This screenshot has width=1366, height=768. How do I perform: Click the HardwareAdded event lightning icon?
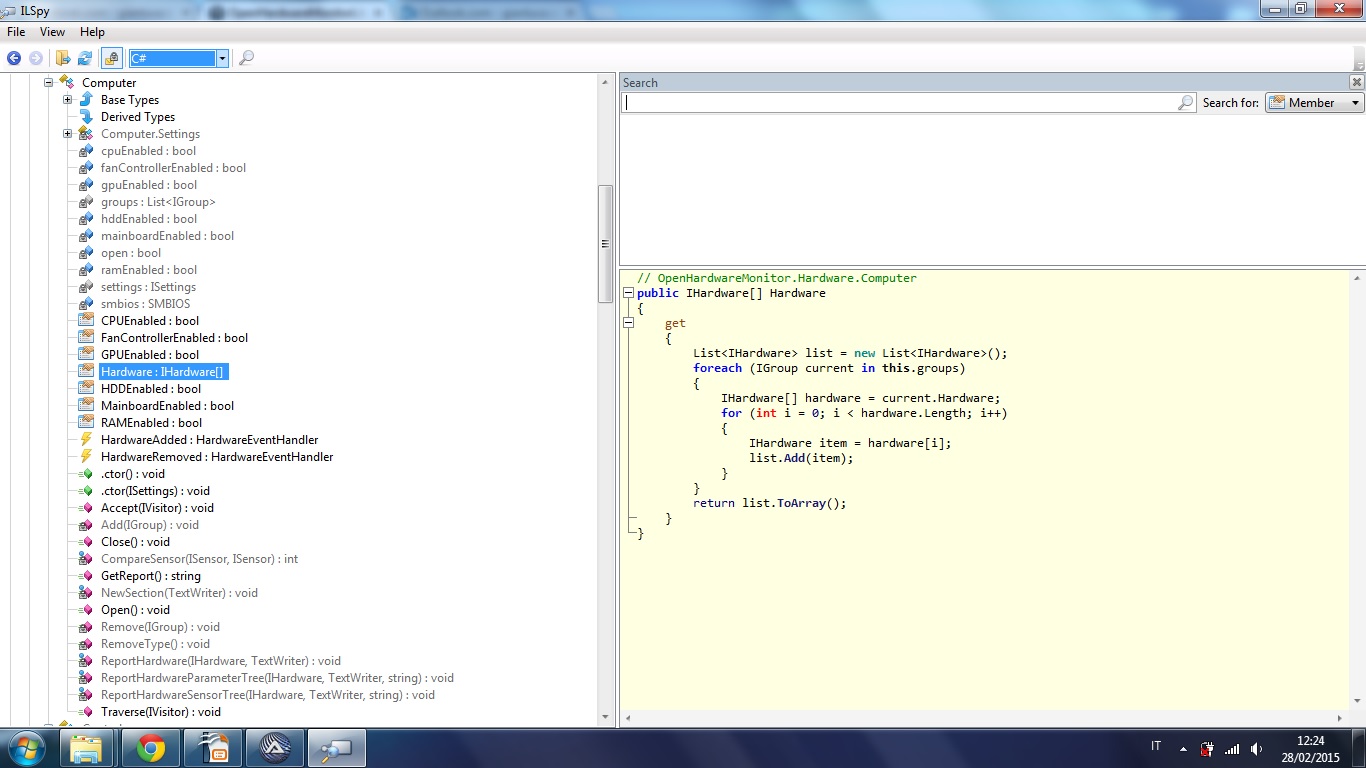tap(86, 440)
